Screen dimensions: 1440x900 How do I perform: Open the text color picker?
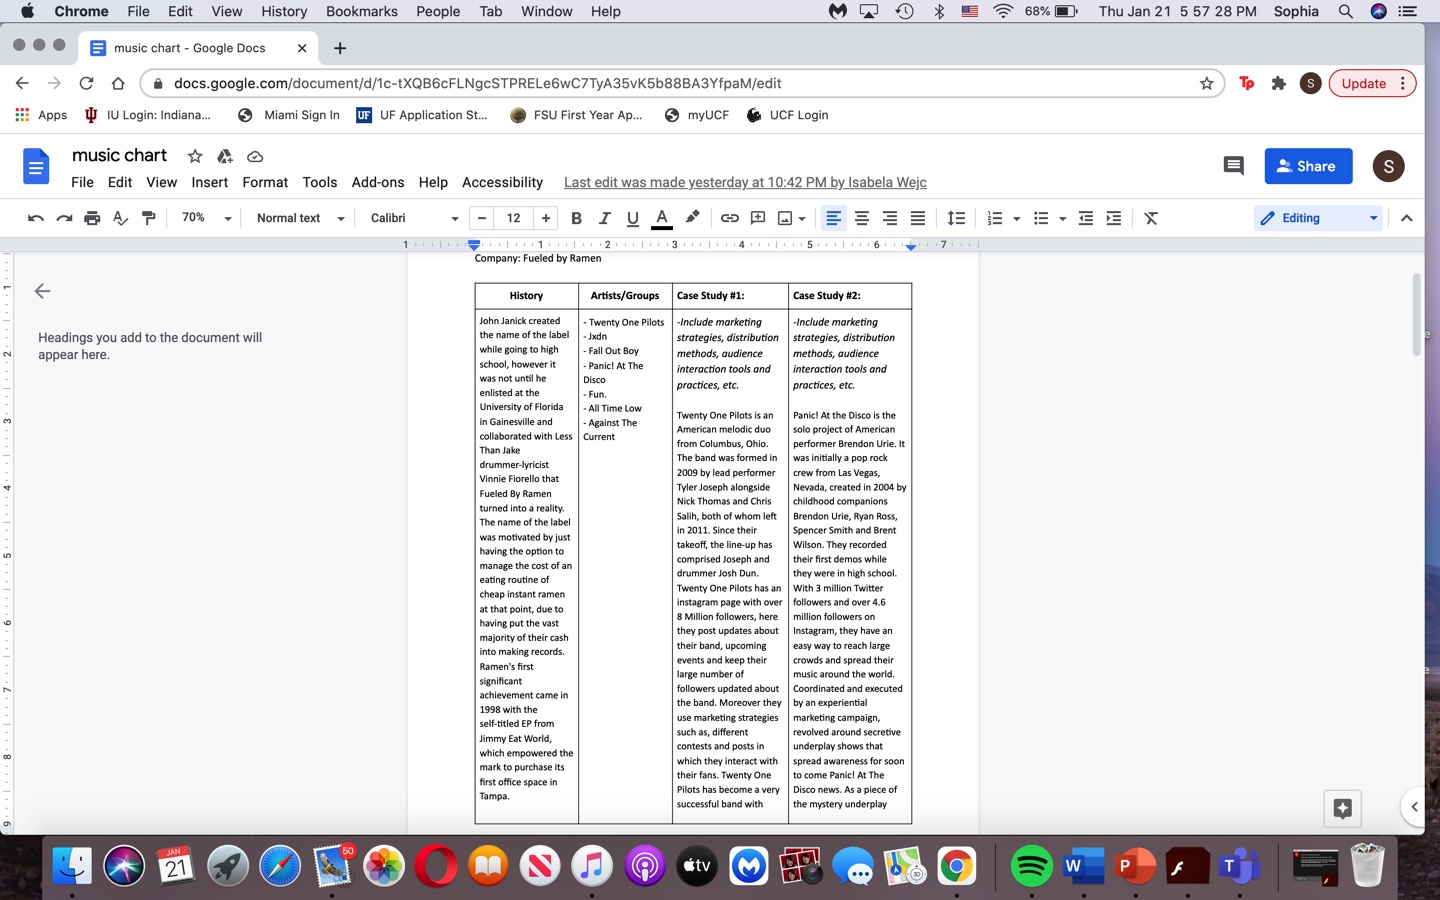(x=661, y=218)
